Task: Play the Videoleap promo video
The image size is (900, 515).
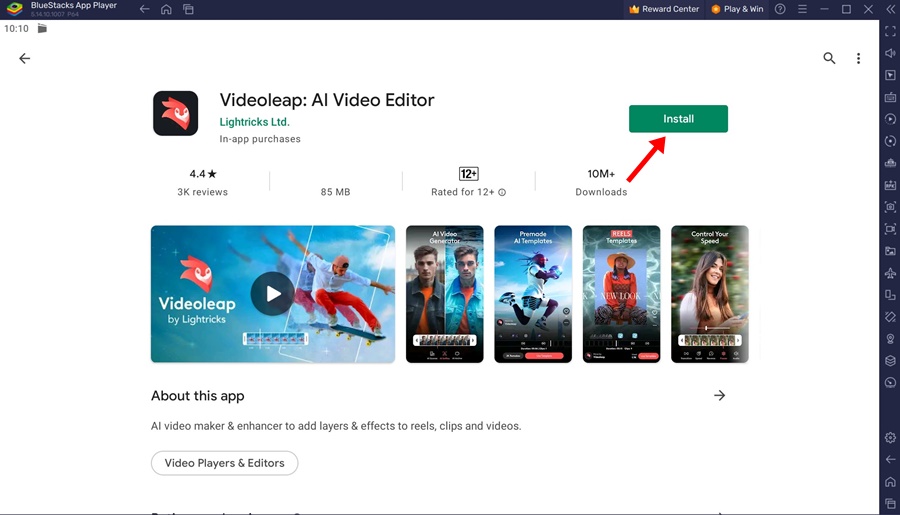Action: pos(273,294)
